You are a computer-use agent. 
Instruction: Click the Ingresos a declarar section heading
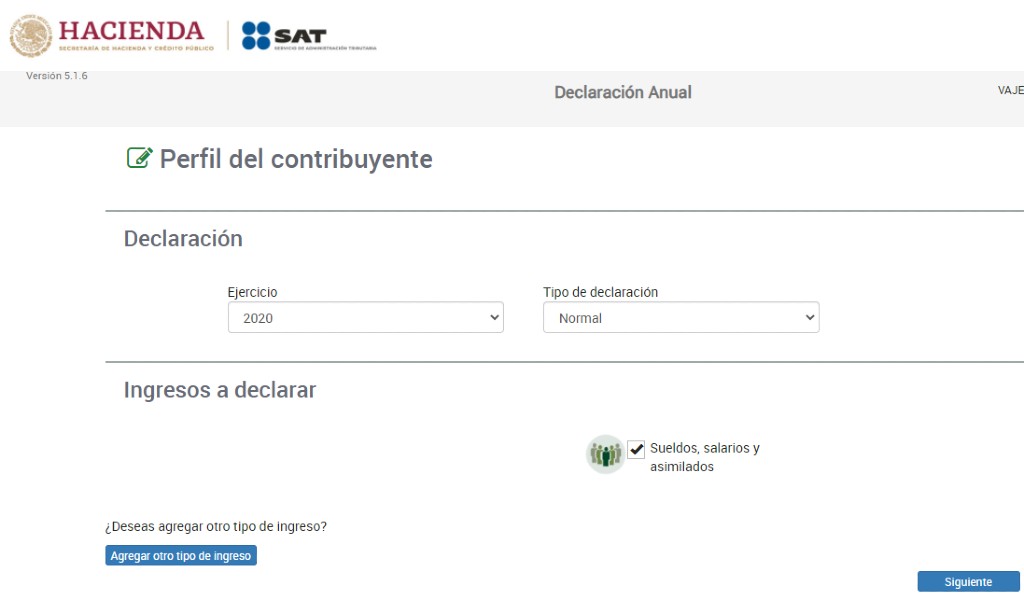pos(219,390)
